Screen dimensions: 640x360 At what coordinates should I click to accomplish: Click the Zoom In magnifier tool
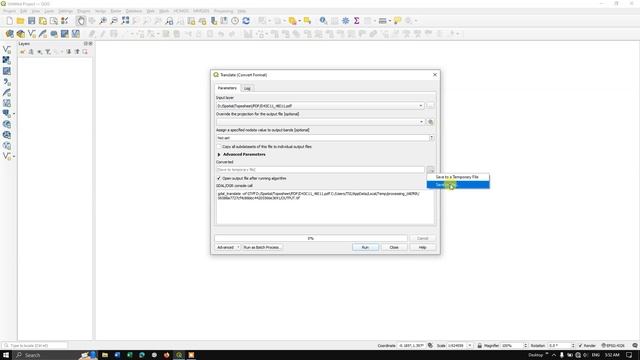tap(103, 21)
